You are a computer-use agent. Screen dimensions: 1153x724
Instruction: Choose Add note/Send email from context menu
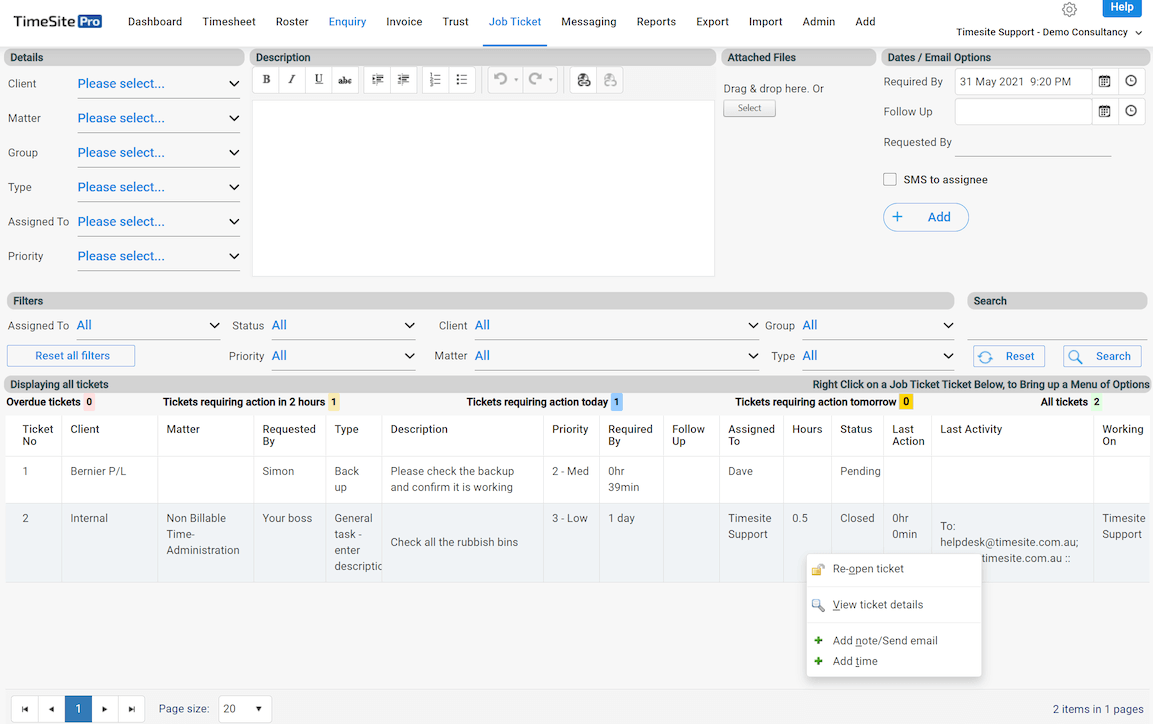pyautogui.click(x=894, y=641)
